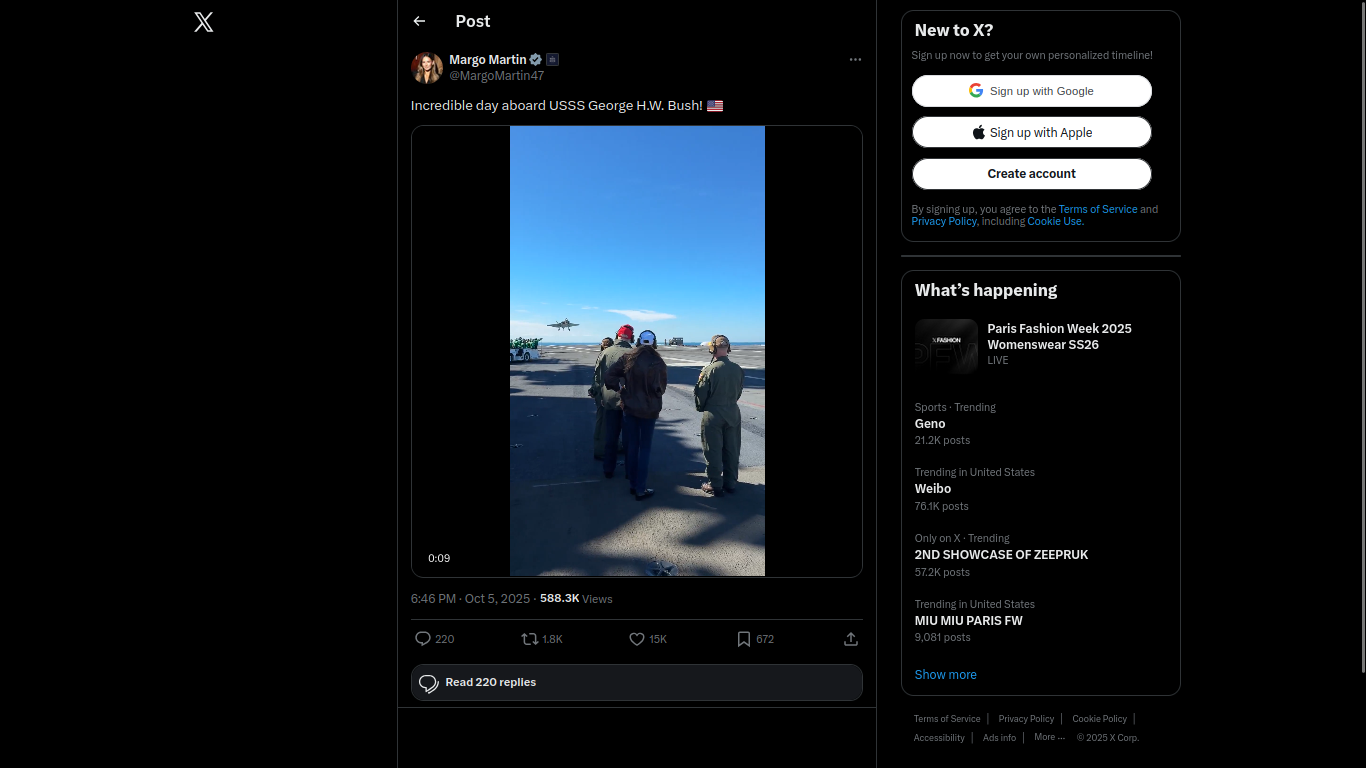This screenshot has height=768, width=1366.
Task: Open the post's more options menu
Action: pyautogui.click(x=855, y=60)
